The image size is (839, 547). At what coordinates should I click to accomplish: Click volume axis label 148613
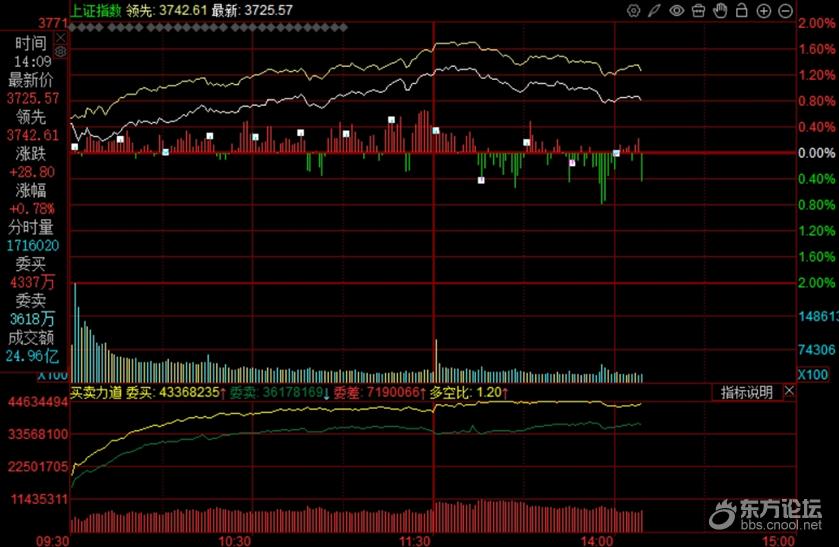818,316
